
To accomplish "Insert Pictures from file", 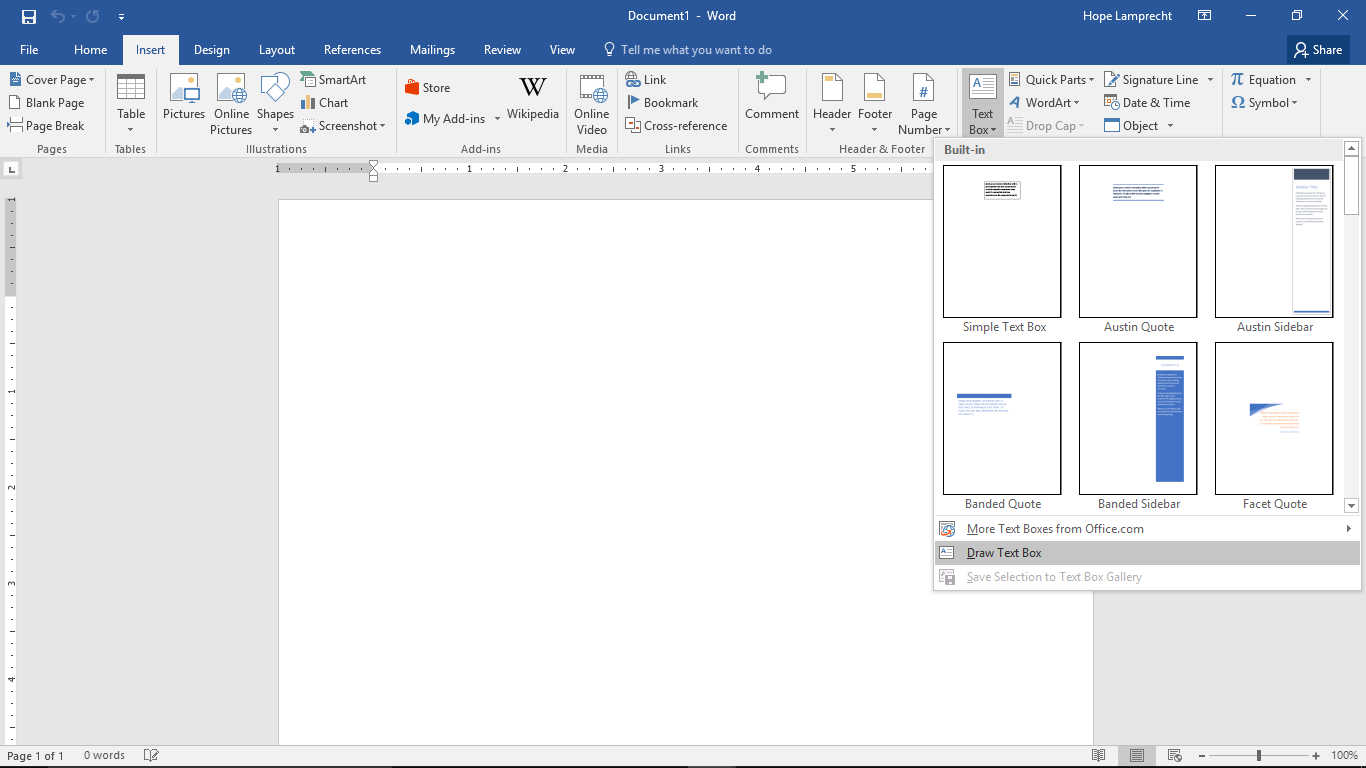I will 184,103.
